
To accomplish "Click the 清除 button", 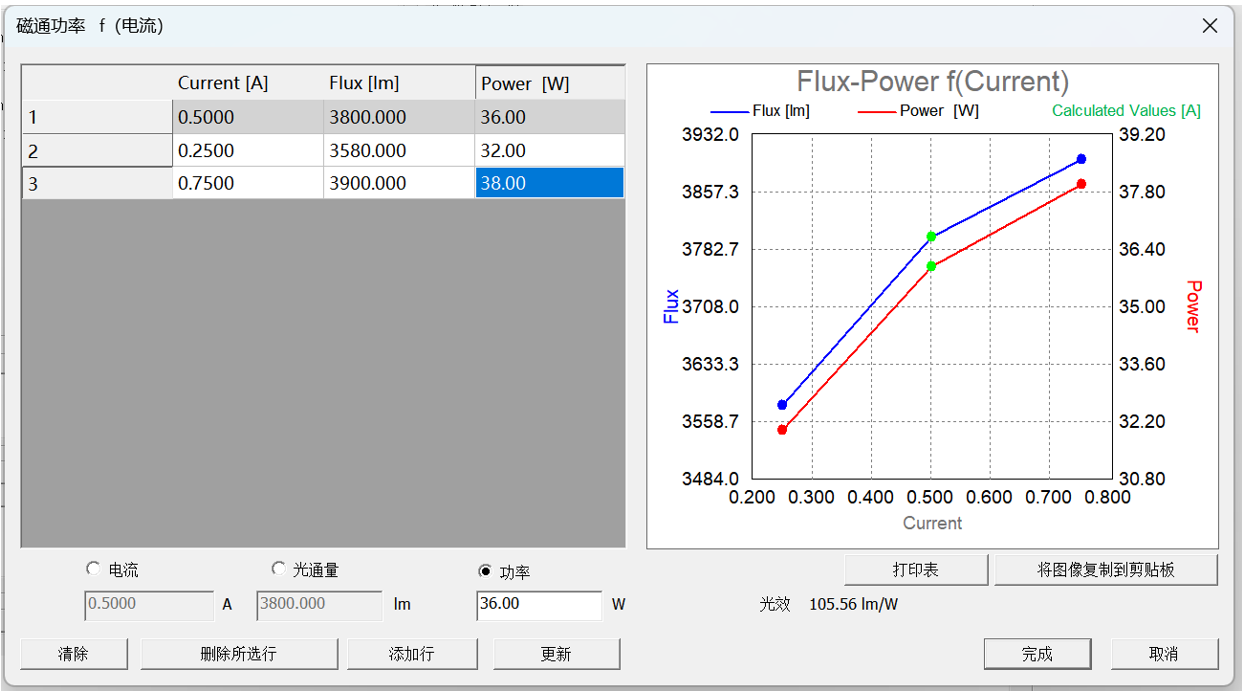I will click(73, 654).
